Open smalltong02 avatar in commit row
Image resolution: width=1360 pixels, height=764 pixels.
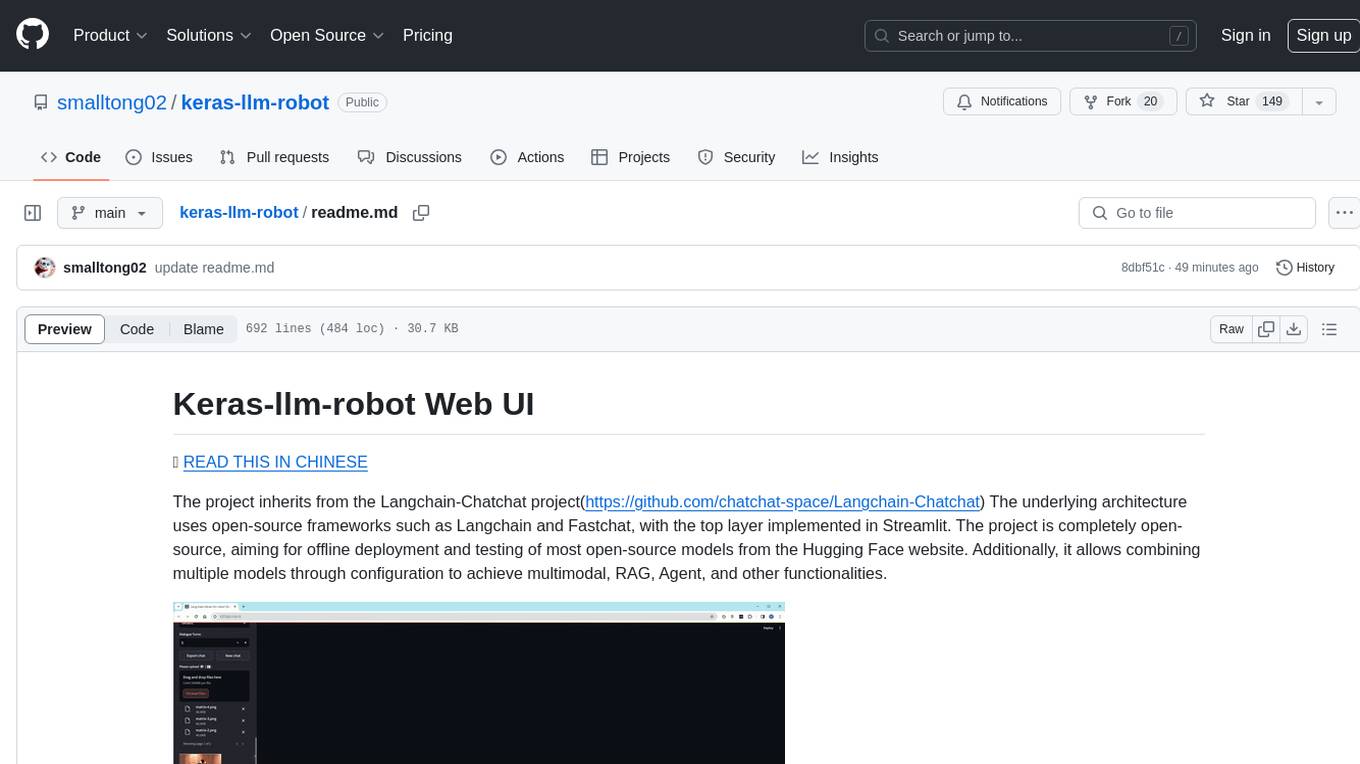44,268
